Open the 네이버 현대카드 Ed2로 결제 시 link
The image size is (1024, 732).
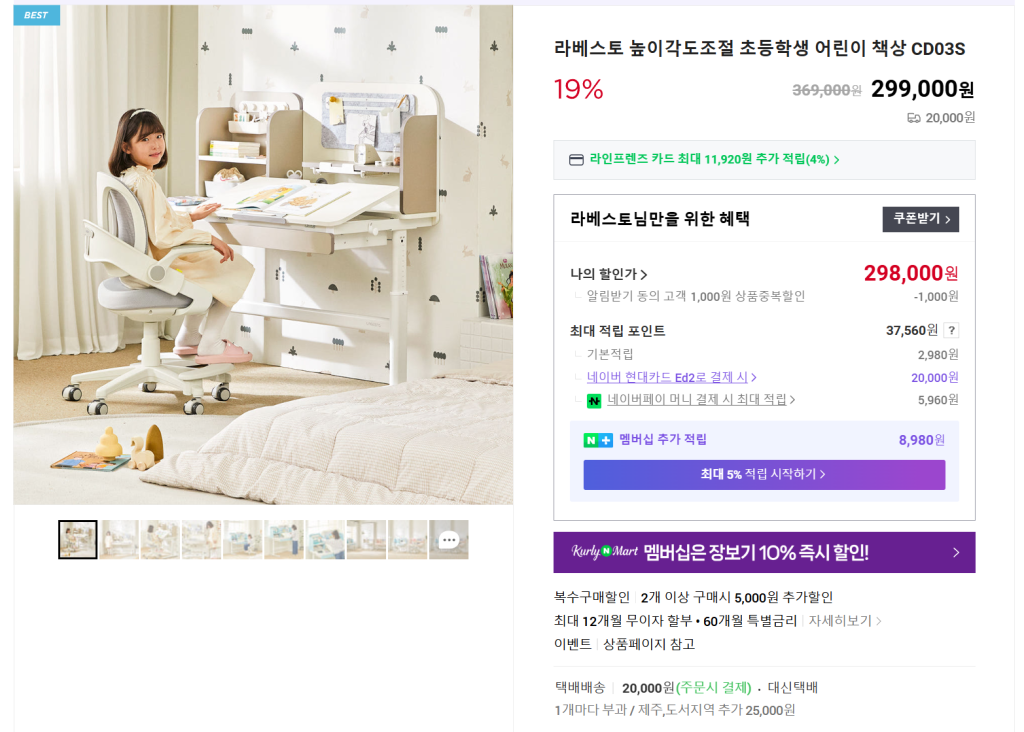(x=671, y=377)
